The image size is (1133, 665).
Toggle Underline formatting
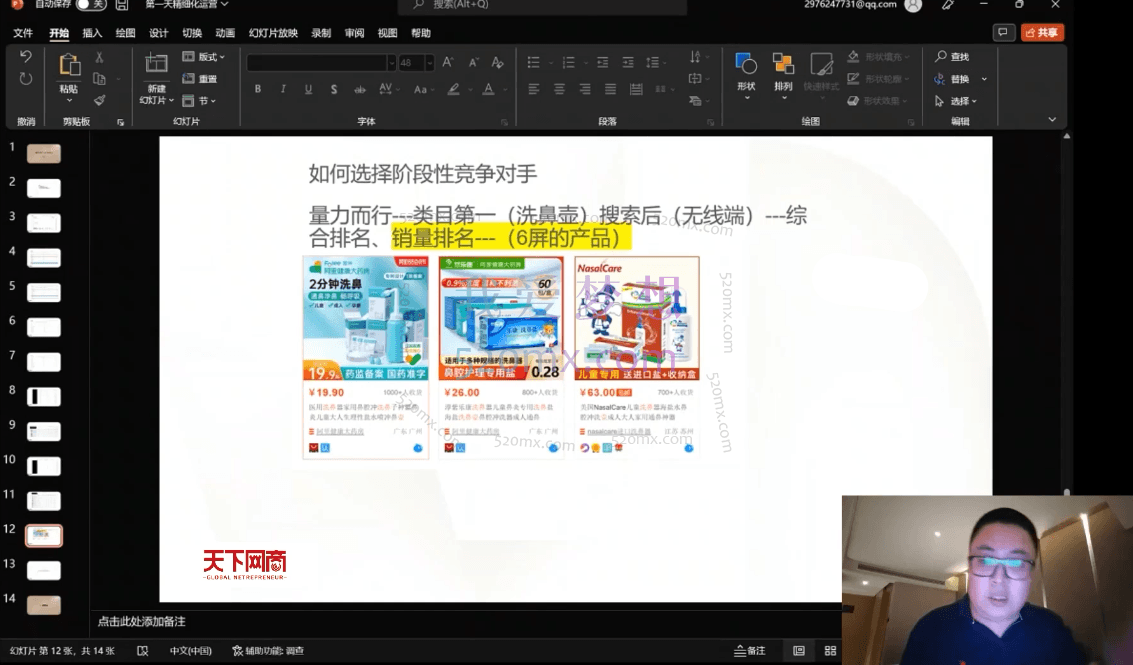coord(309,90)
